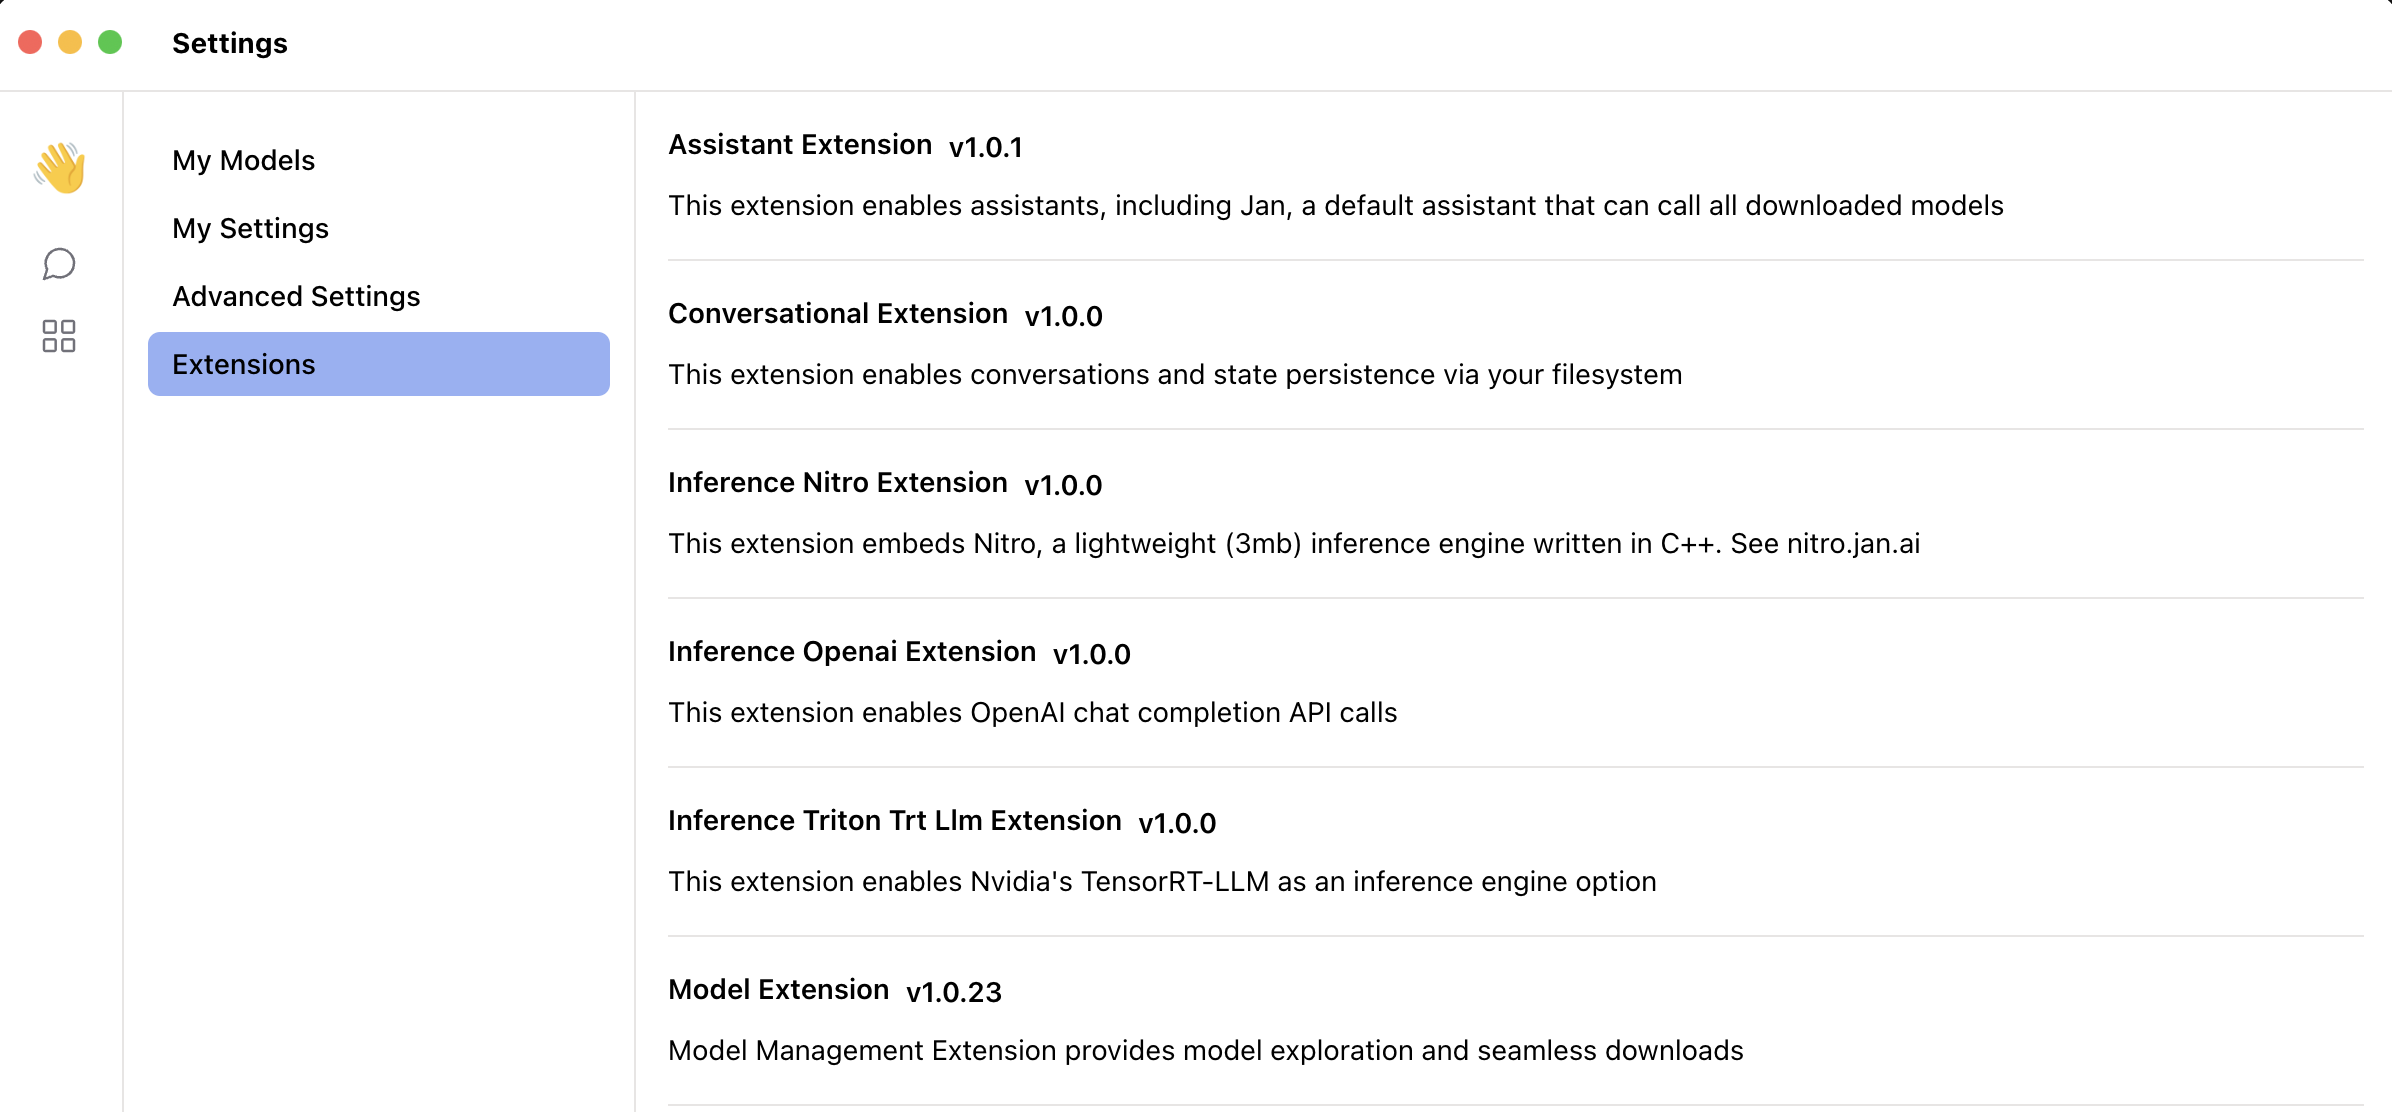Click the nitro.jan.ai text in description
2392x1112 pixels.
pos(1853,544)
